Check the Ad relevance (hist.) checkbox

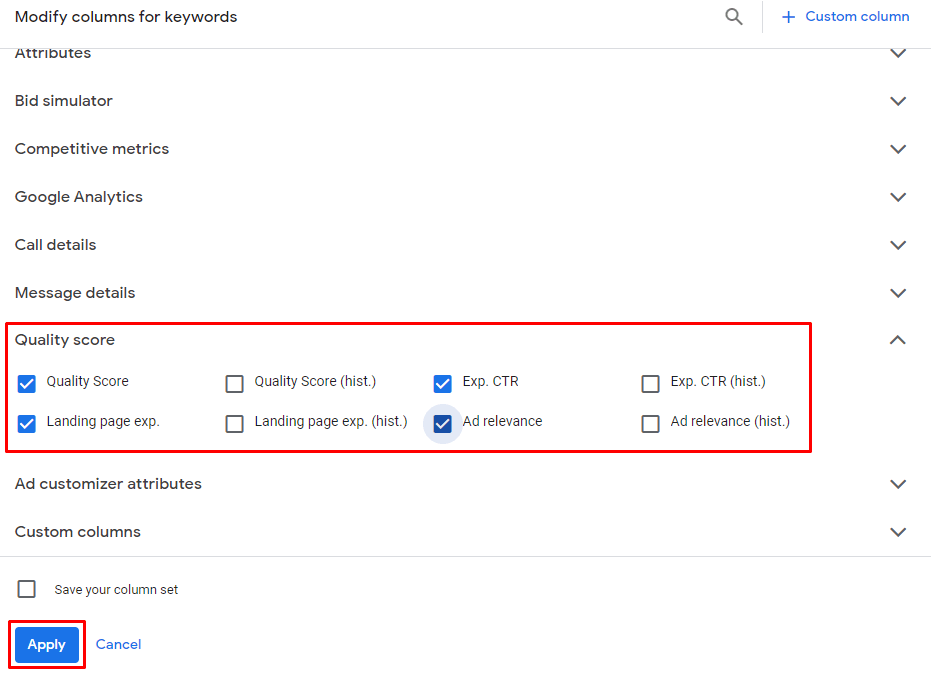click(651, 424)
